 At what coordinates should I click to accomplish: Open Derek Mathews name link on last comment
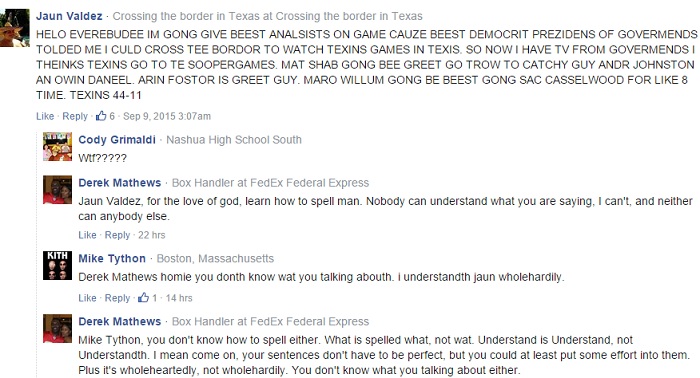click(x=120, y=321)
